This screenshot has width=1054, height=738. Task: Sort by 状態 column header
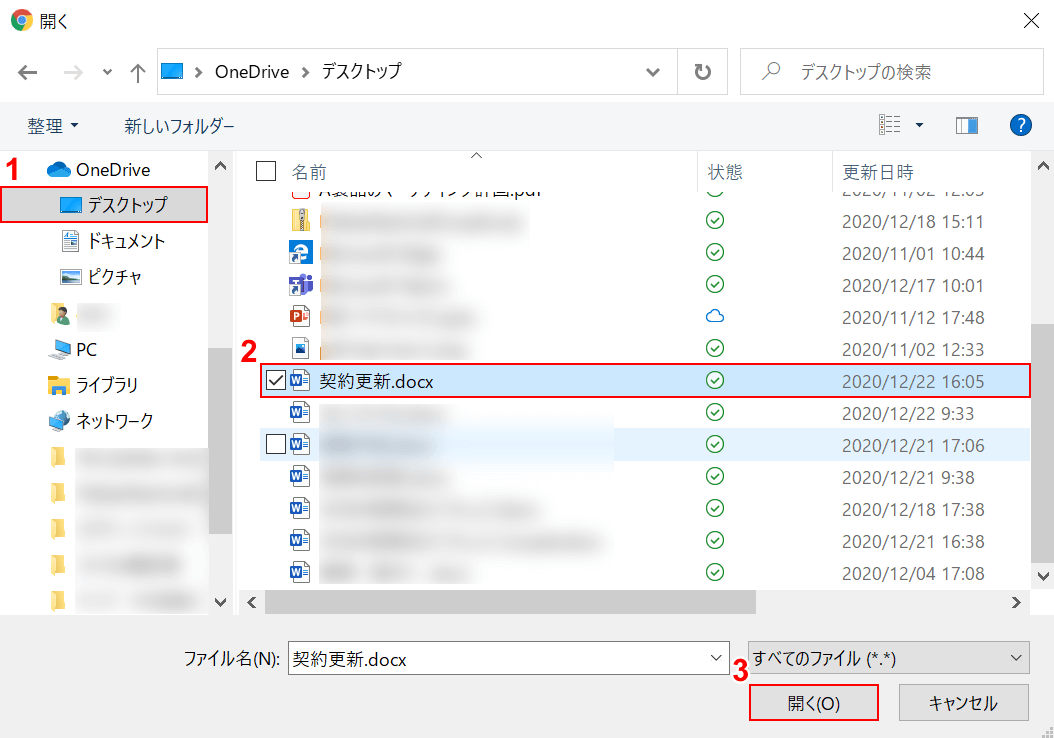pos(725,172)
